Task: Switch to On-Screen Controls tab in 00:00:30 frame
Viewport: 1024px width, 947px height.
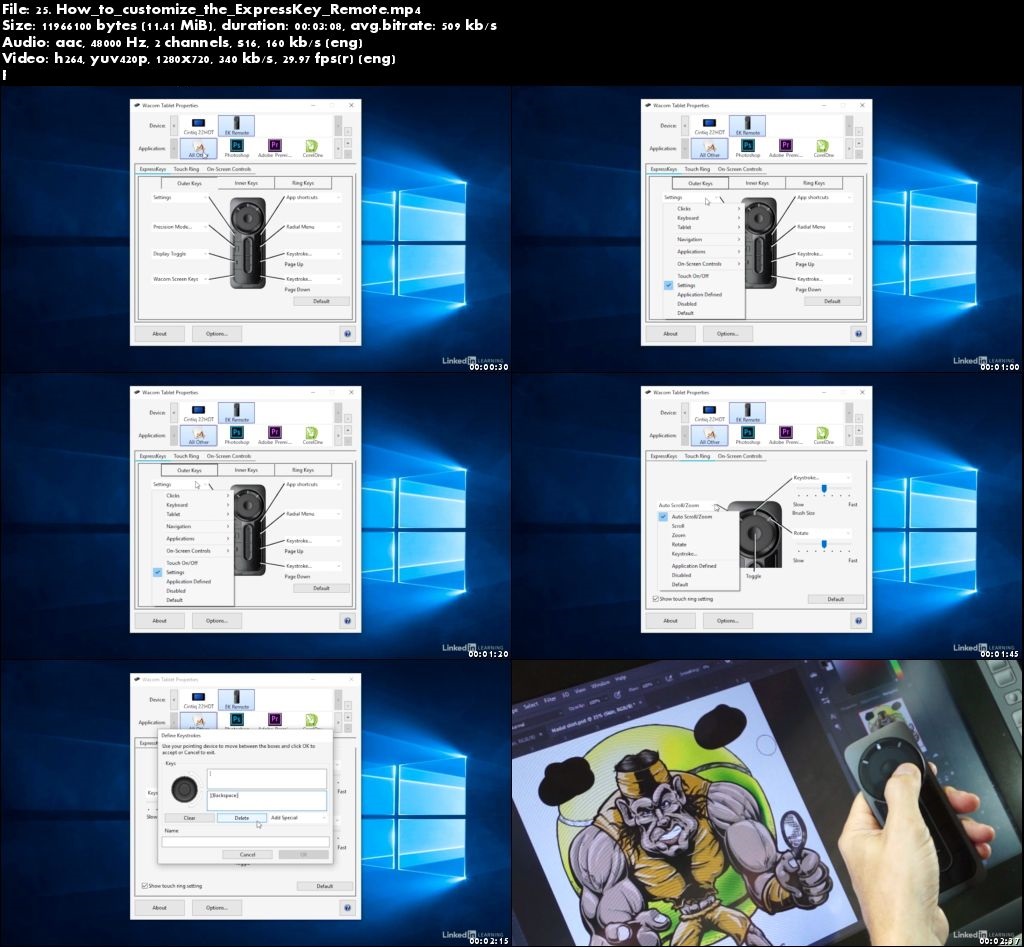Action: 229,169
